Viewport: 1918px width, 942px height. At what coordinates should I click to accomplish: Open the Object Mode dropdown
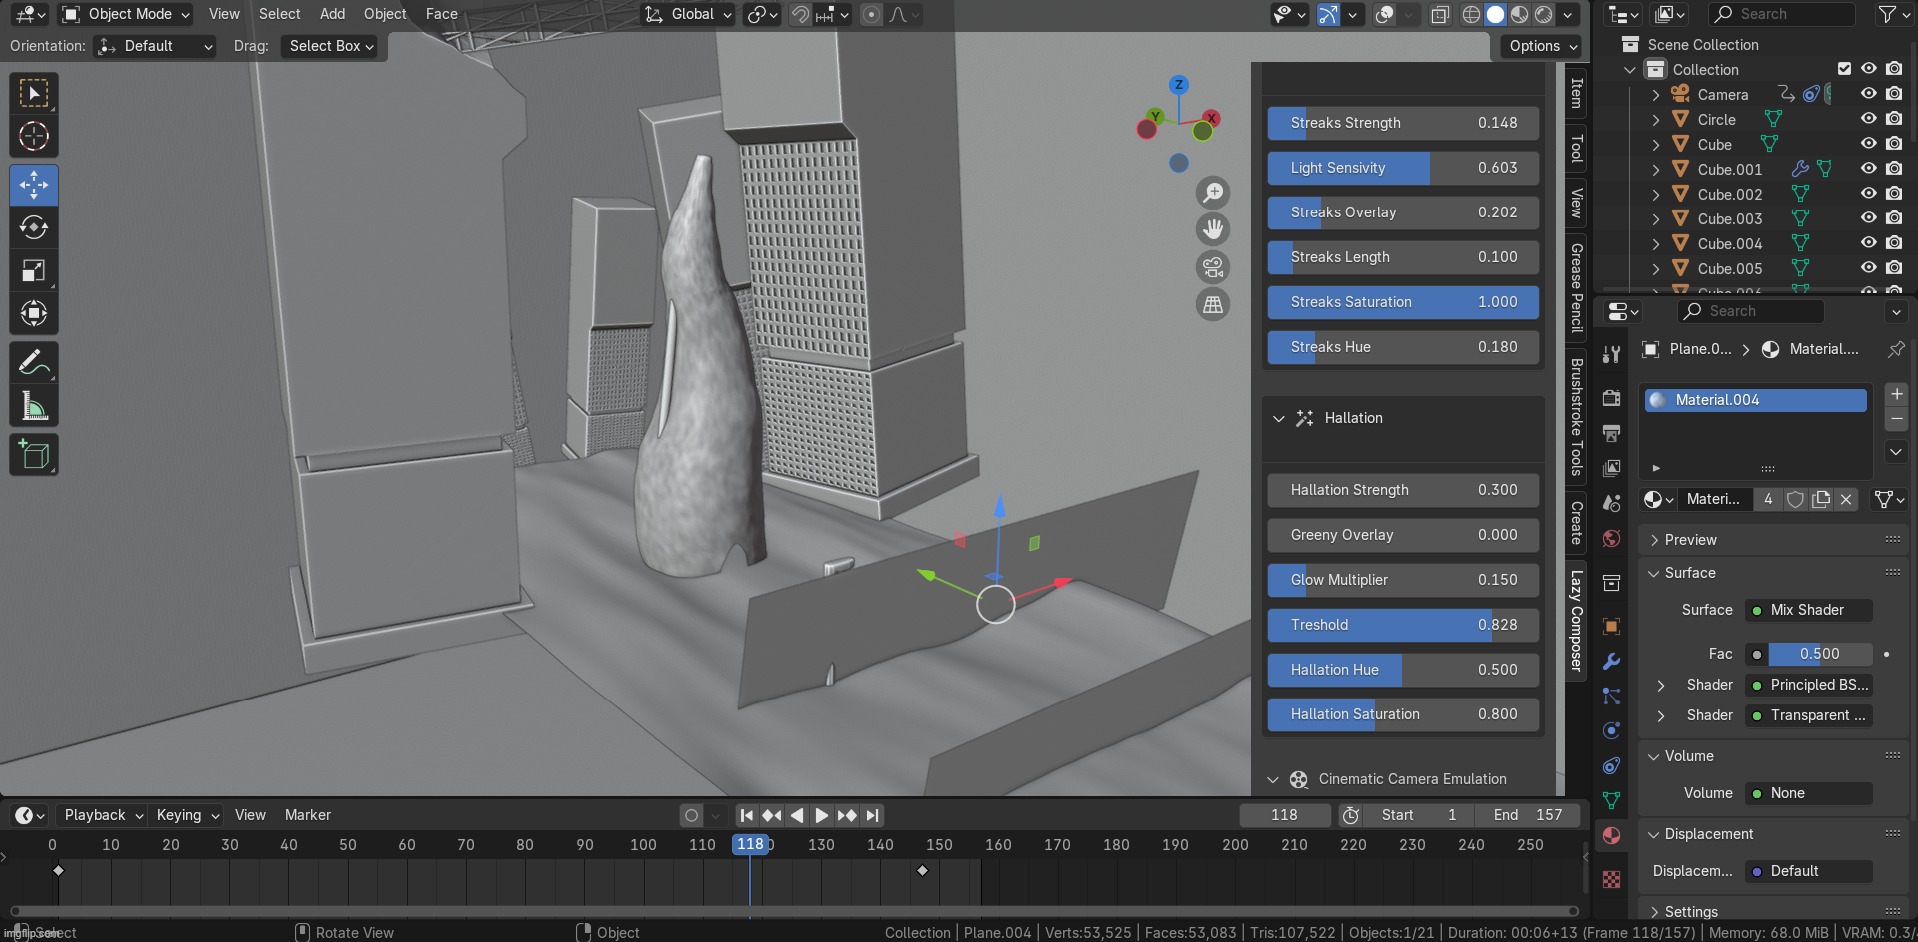(x=126, y=14)
